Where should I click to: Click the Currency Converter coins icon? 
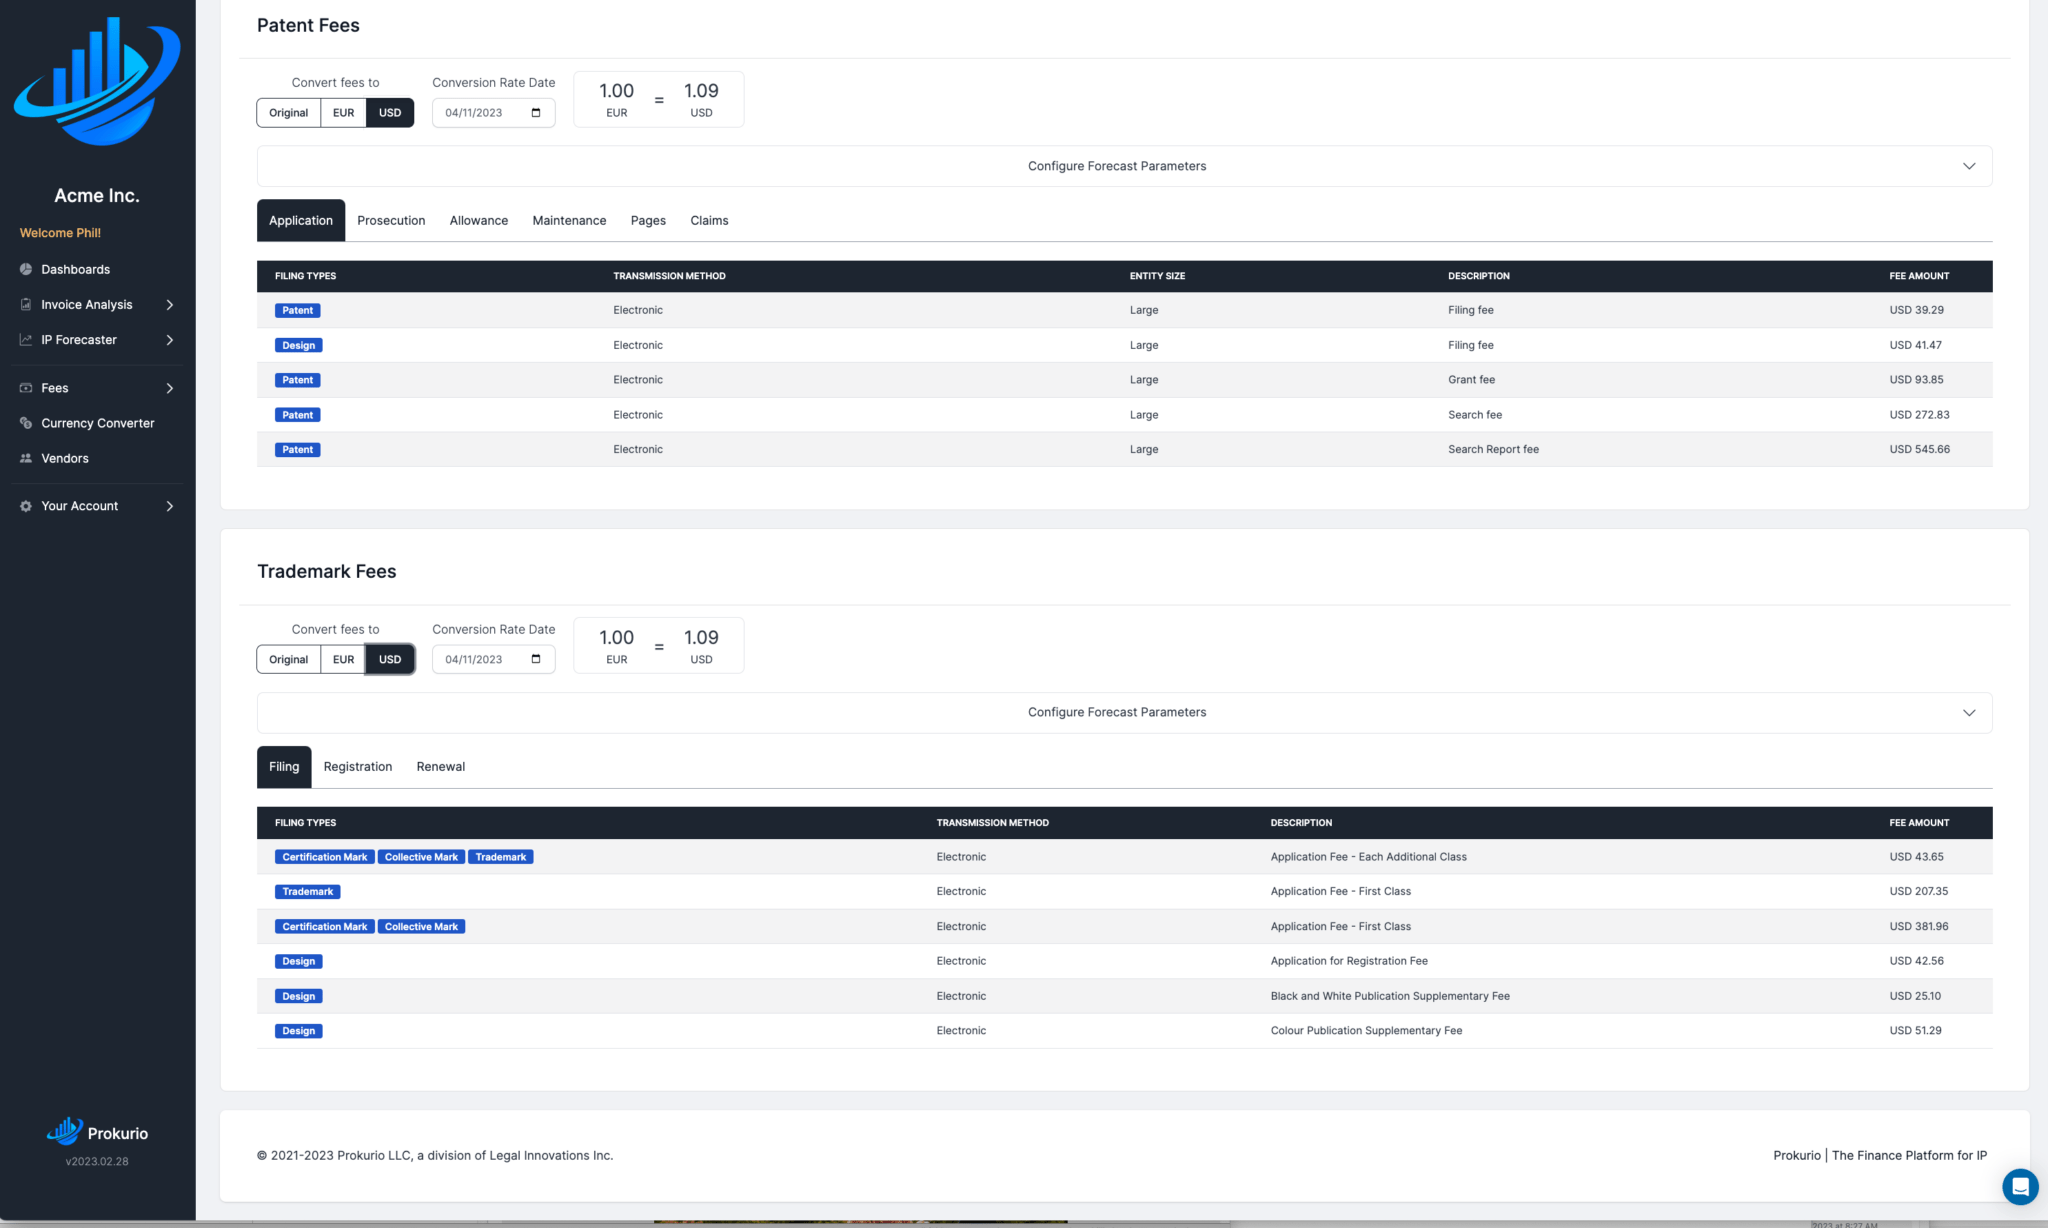pyautogui.click(x=26, y=423)
